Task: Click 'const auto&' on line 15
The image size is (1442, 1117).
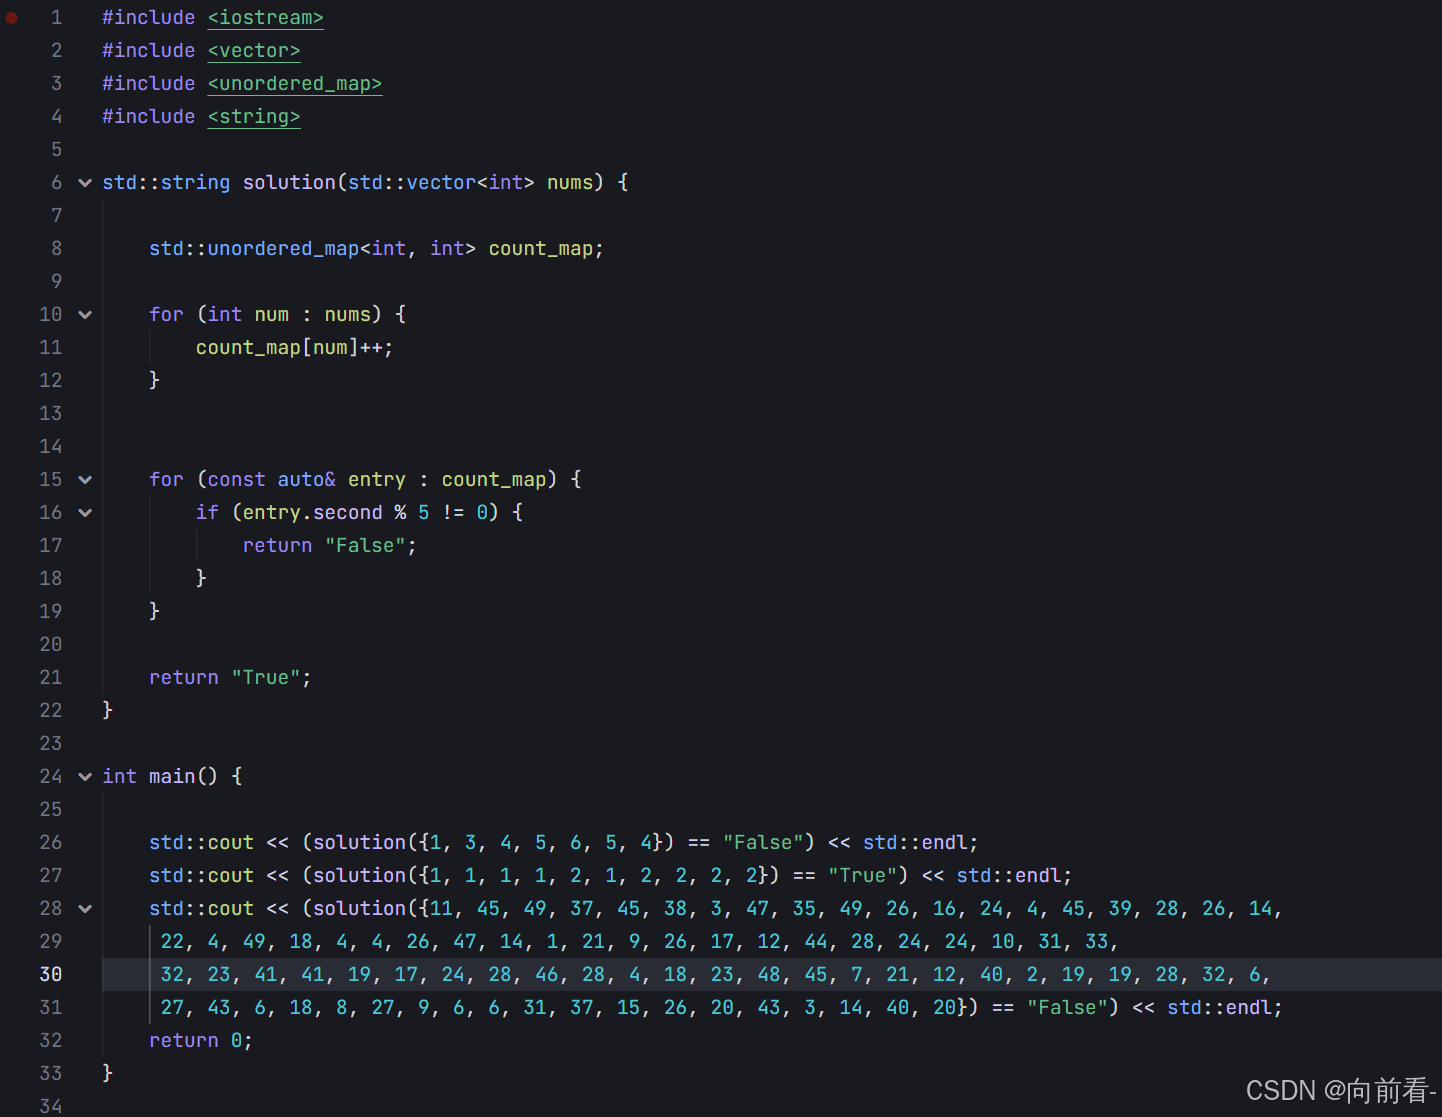Action: tap(272, 480)
